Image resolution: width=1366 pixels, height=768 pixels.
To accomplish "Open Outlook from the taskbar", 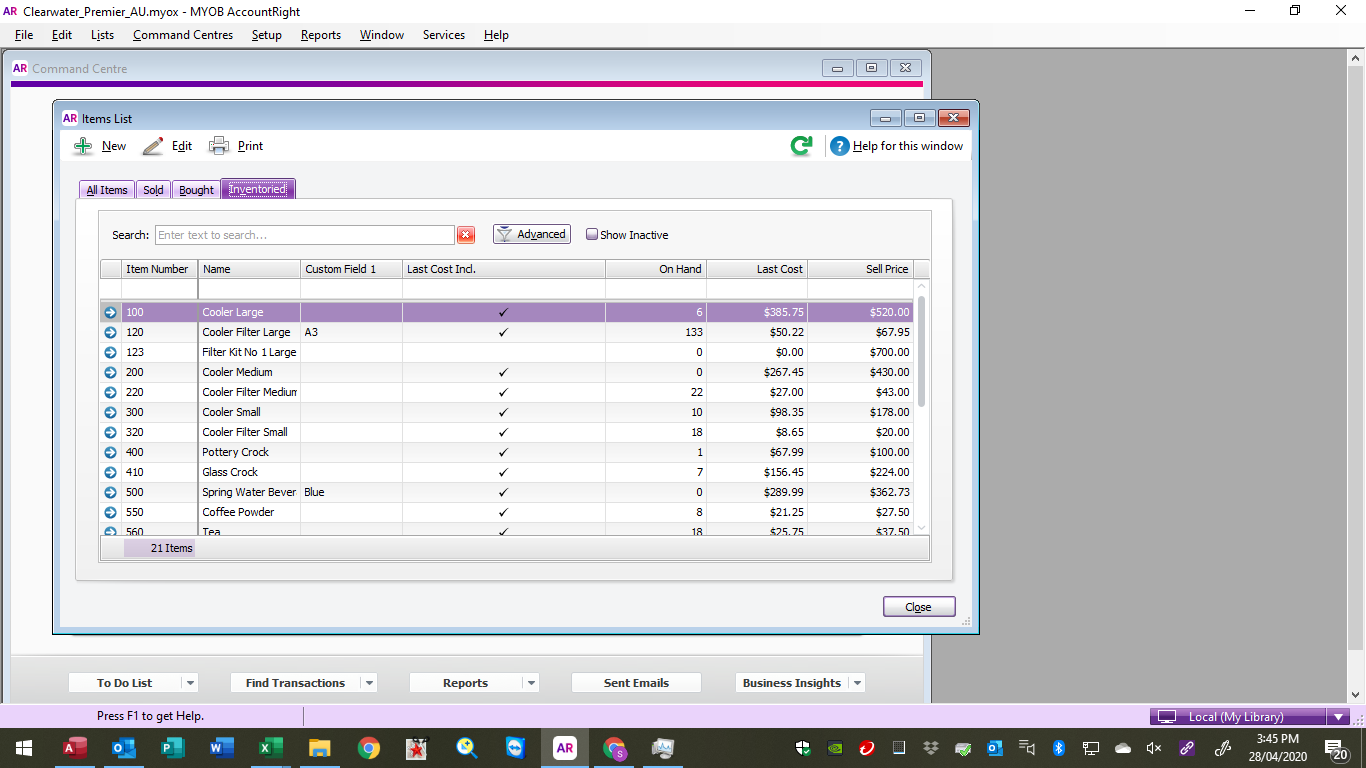I will [x=124, y=748].
